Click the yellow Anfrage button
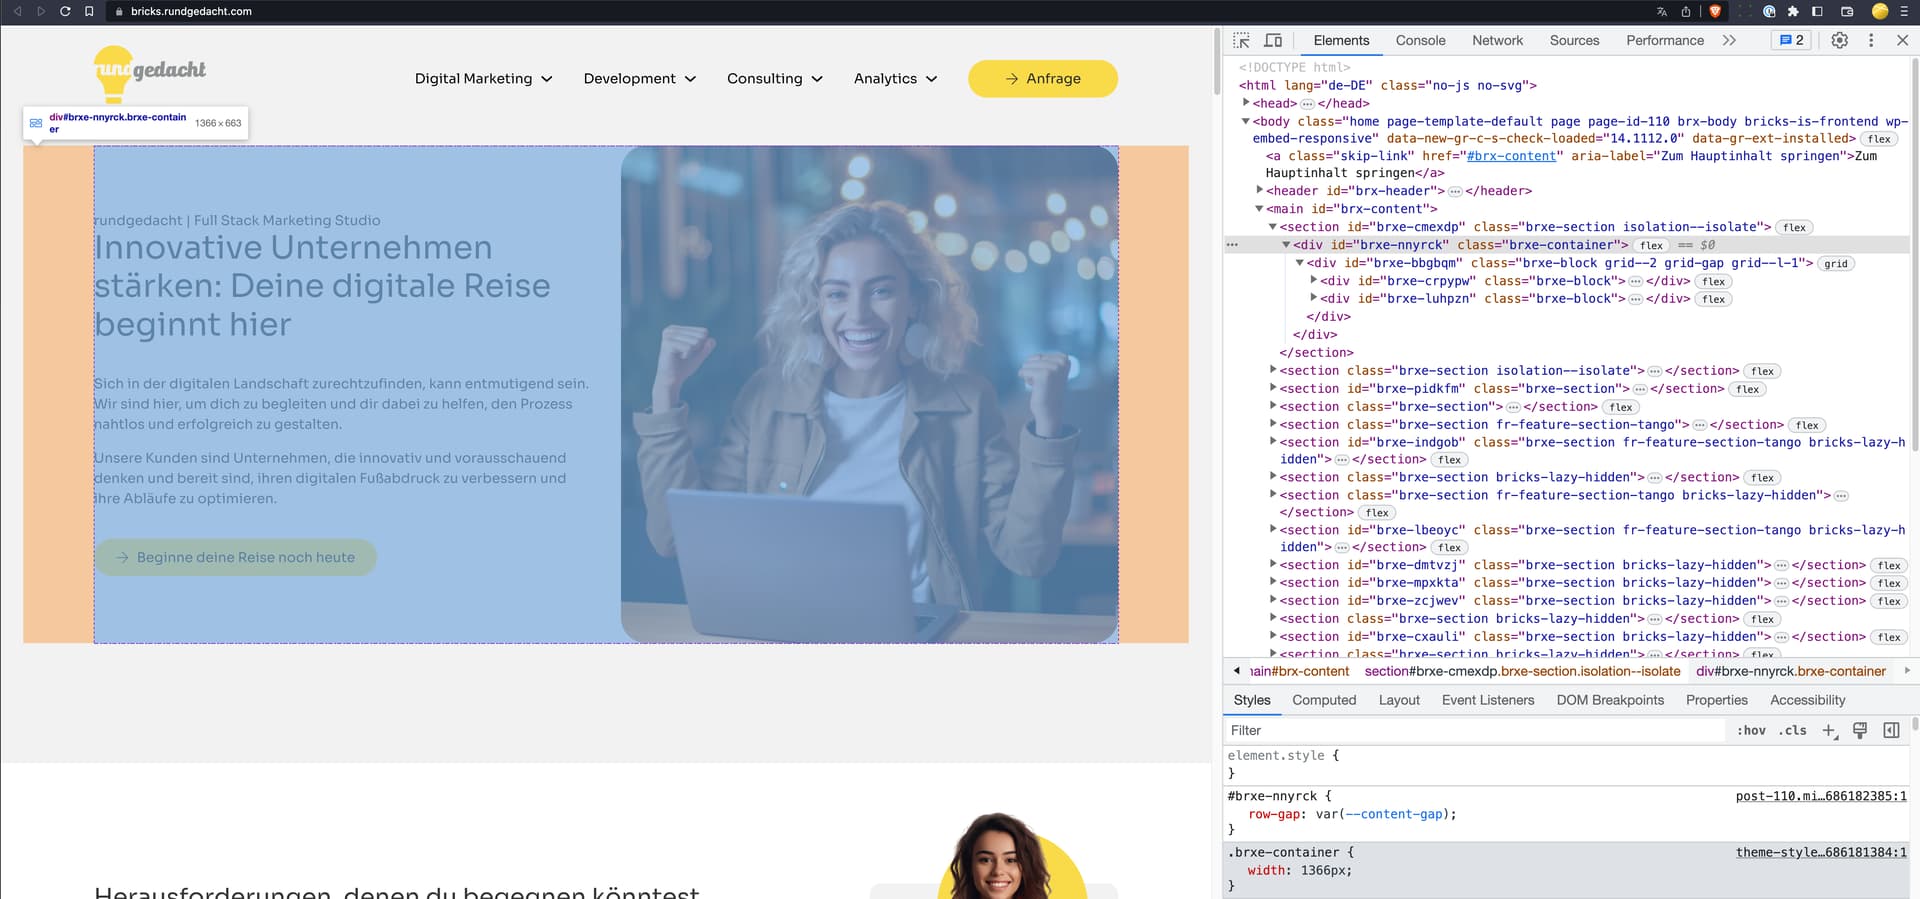This screenshot has height=899, width=1920. tap(1043, 79)
